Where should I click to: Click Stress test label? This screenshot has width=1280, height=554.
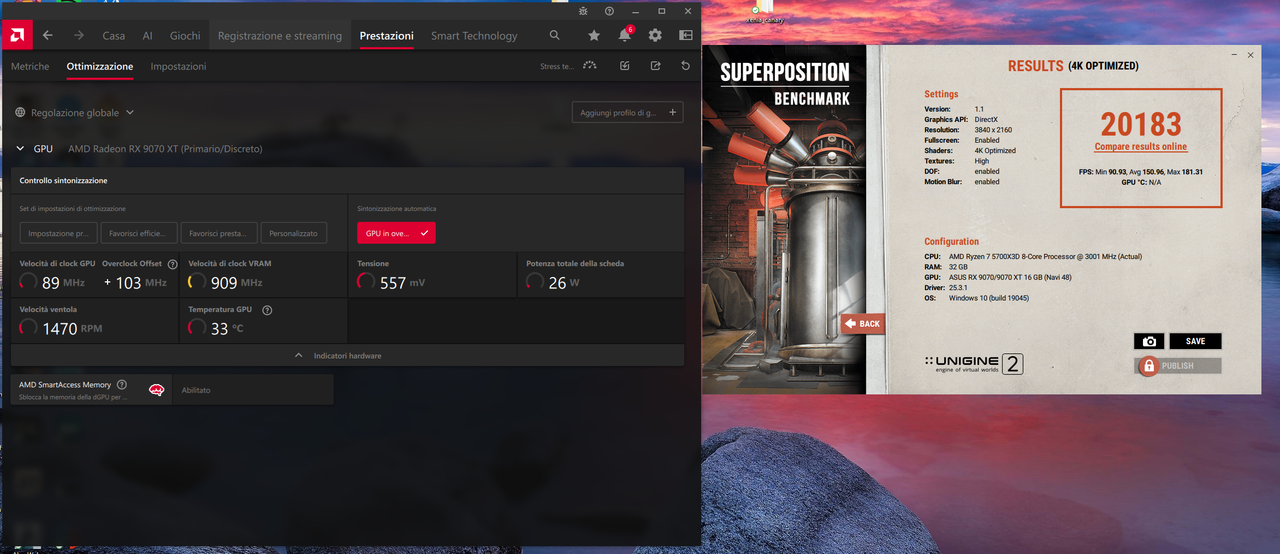pyautogui.click(x=557, y=66)
